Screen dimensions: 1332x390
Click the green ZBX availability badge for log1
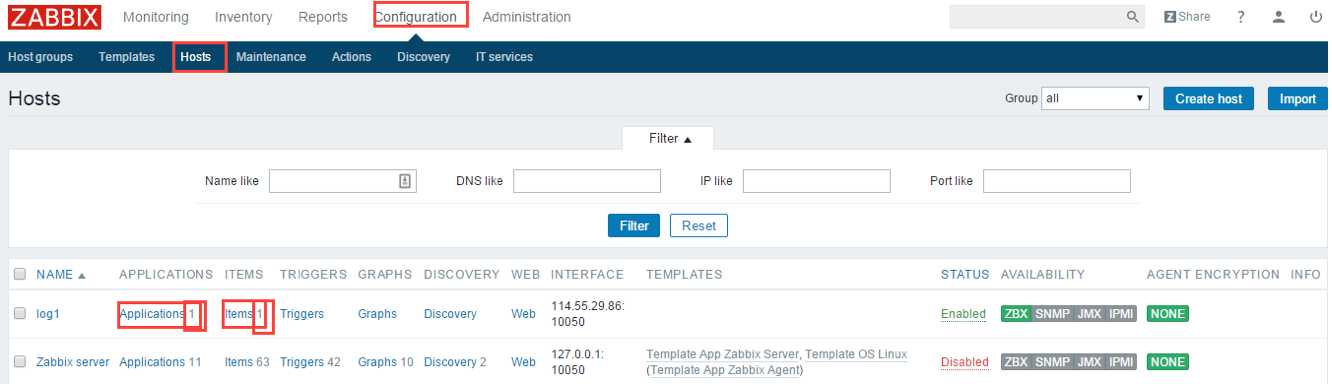(1016, 314)
